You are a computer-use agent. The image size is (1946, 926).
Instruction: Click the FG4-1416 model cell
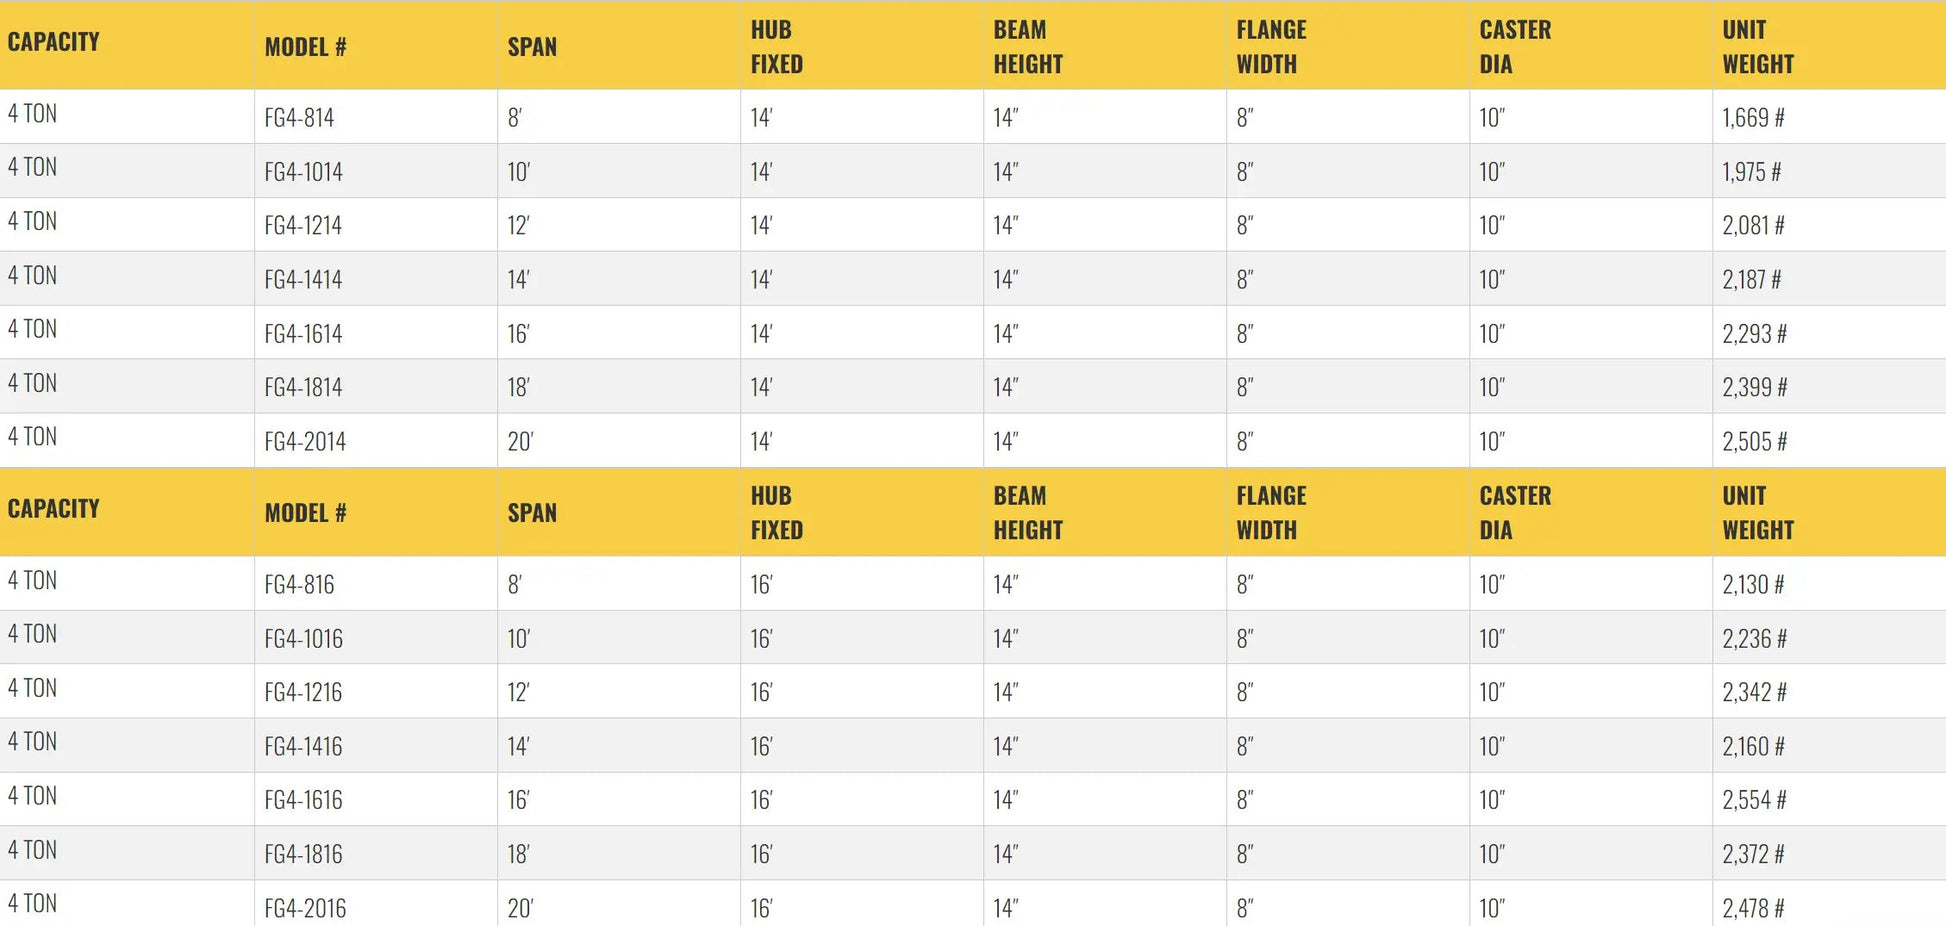pyautogui.click(x=303, y=747)
